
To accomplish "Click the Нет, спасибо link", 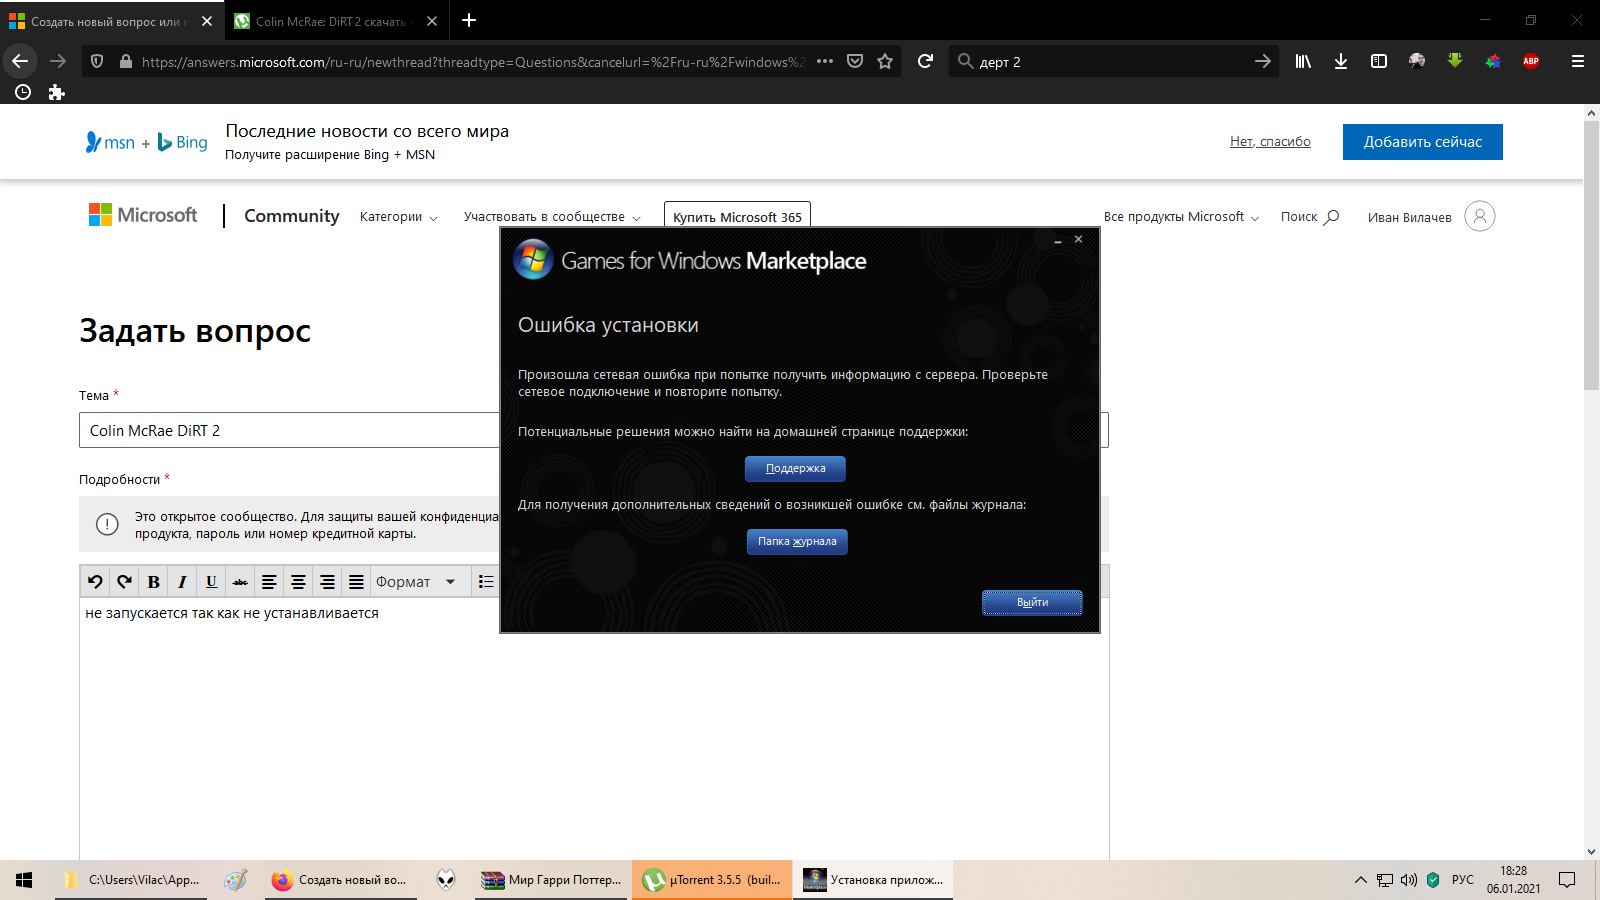I will (x=1270, y=142).
